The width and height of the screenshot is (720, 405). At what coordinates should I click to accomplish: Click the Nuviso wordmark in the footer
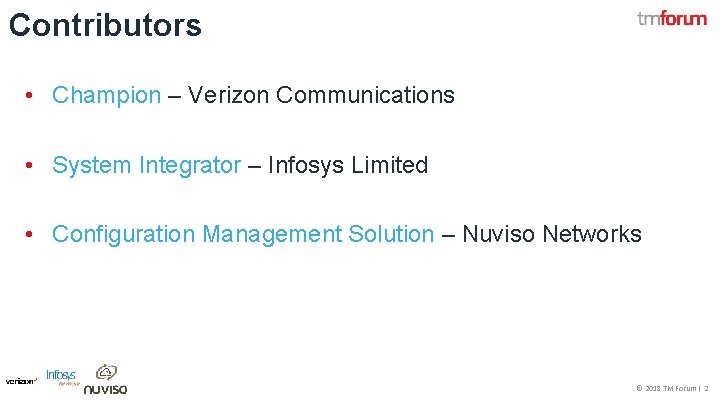pos(105,389)
